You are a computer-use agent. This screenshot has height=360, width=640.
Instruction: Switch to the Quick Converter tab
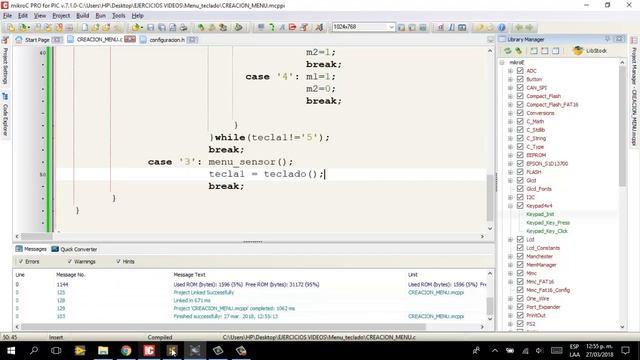click(75, 249)
